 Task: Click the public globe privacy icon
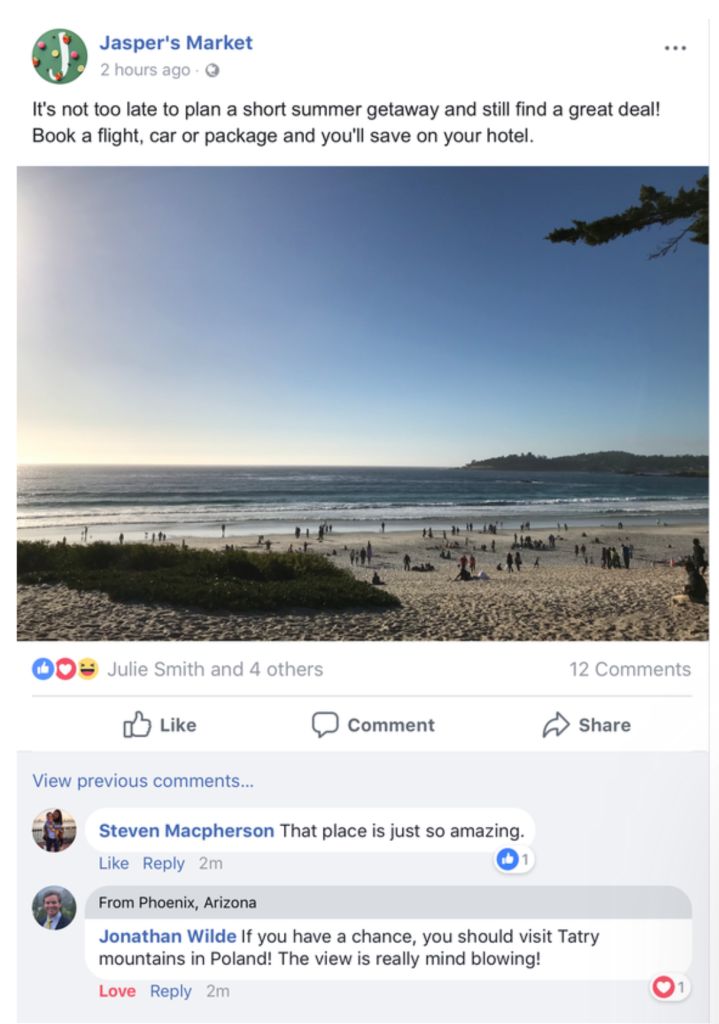pyautogui.click(x=212, y=71)
